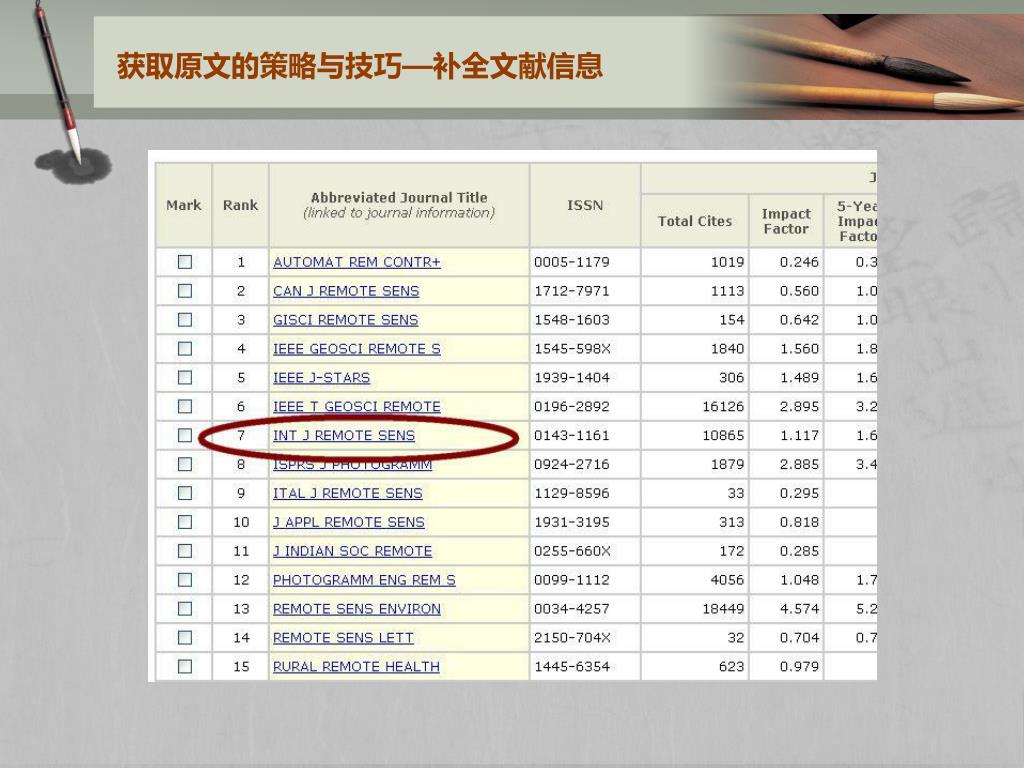Open the CAN J REMOTE SENS link
The width and height of the screenshot is (1024, 768).
click(346, 291)
